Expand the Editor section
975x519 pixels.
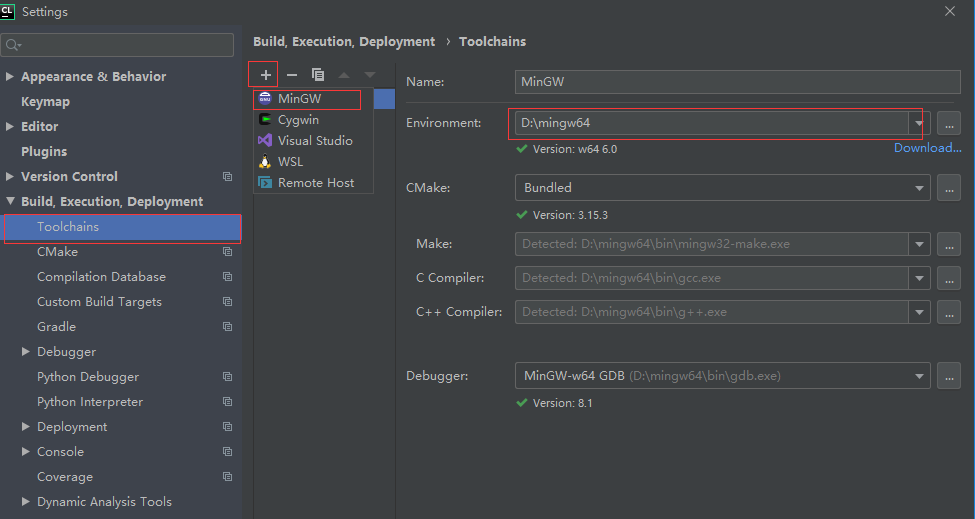[9, 126]
